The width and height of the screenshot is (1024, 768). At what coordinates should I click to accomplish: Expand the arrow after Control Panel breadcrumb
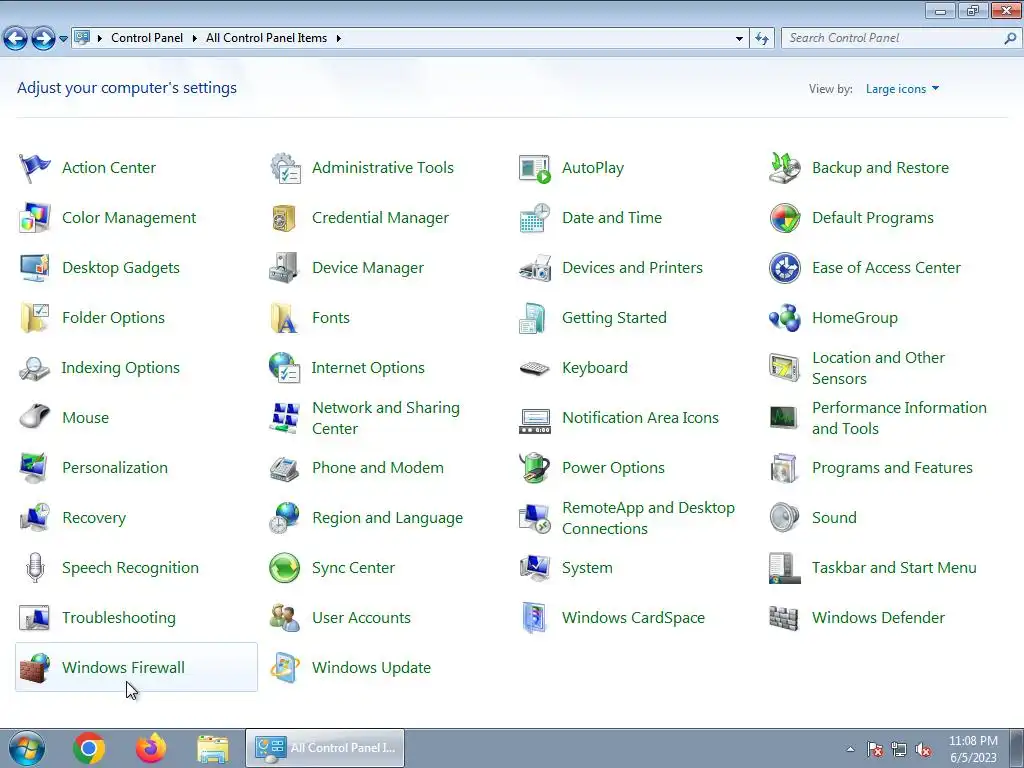[194, 39]
